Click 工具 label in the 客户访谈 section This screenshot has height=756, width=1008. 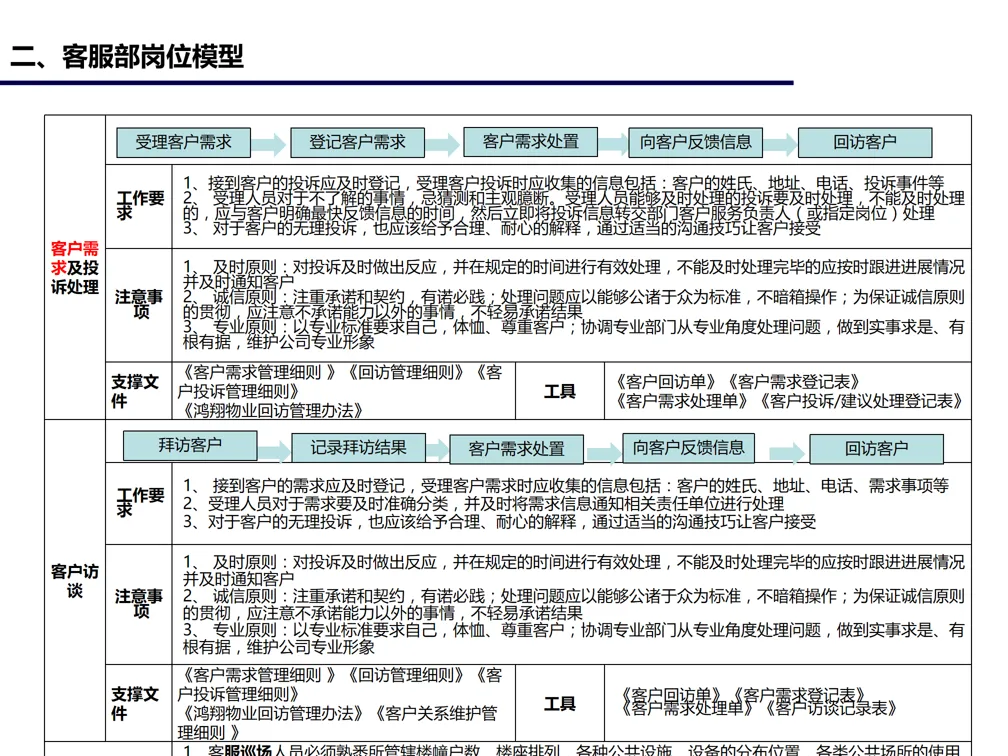pos(559,703)
